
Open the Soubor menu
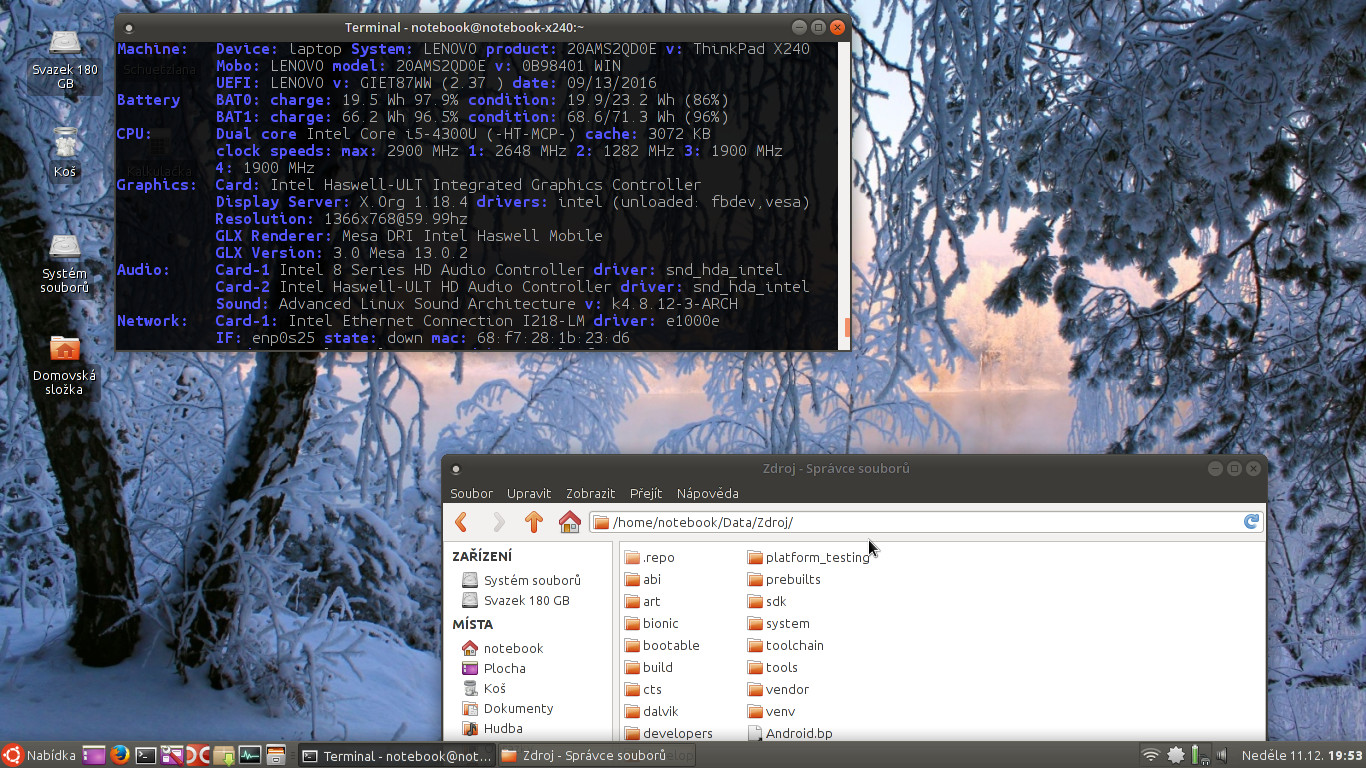pyautogui.click(x=471, y=493)
